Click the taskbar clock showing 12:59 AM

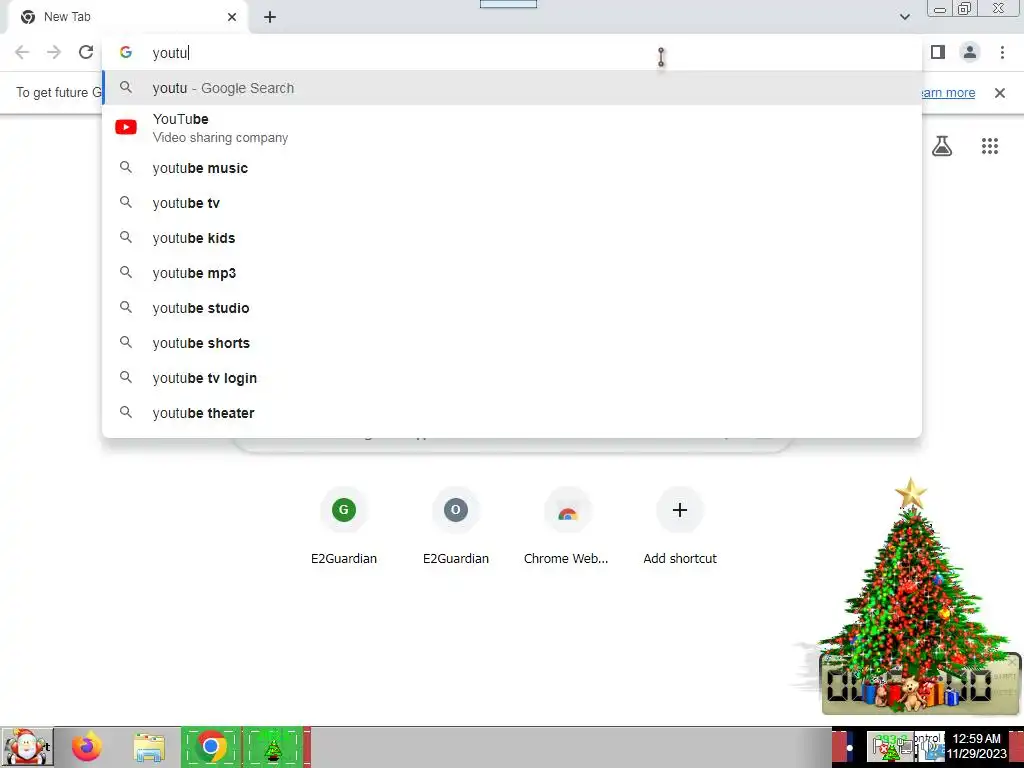976,746
